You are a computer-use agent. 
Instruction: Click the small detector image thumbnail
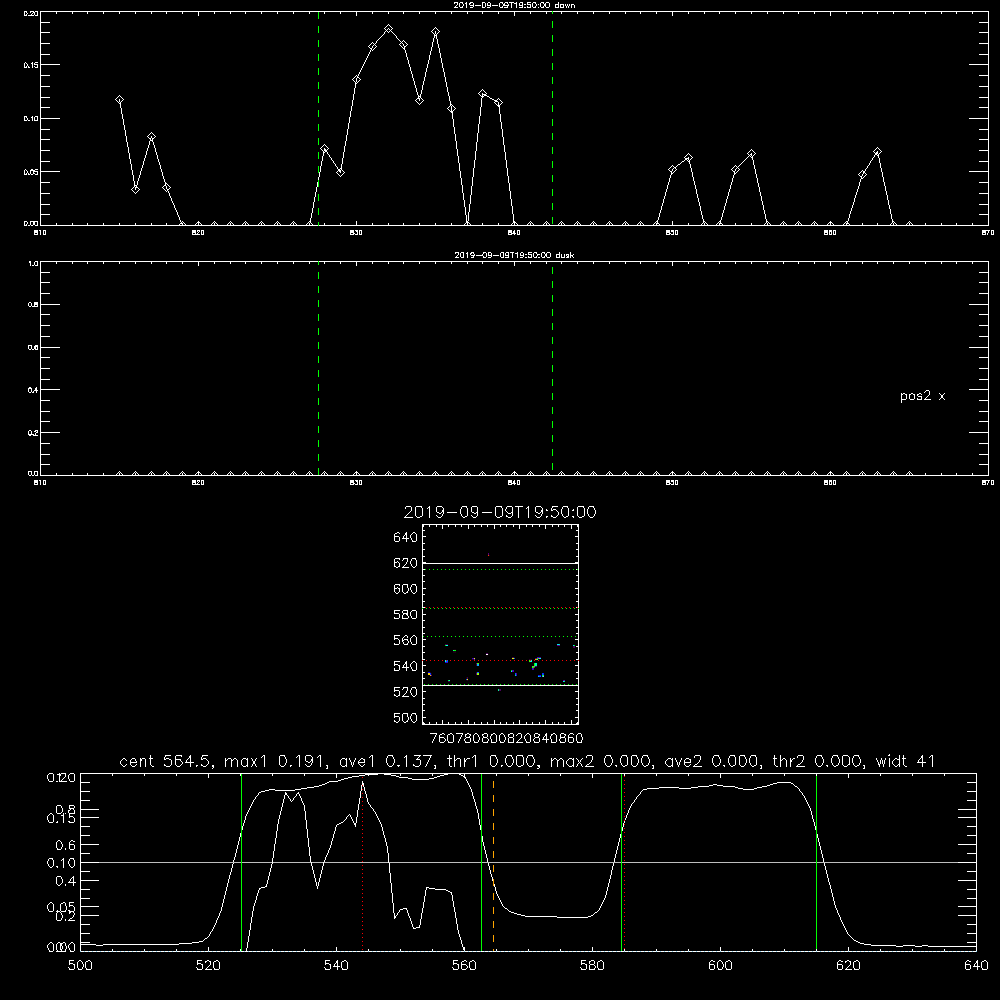point(500,624)
